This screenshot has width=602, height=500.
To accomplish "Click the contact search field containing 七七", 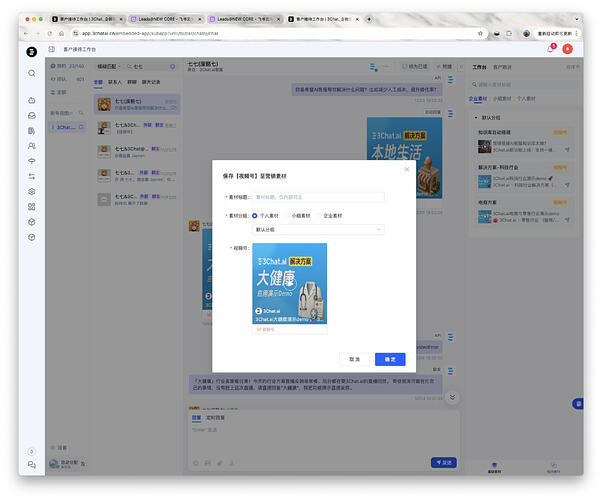I will coord(152,66).
